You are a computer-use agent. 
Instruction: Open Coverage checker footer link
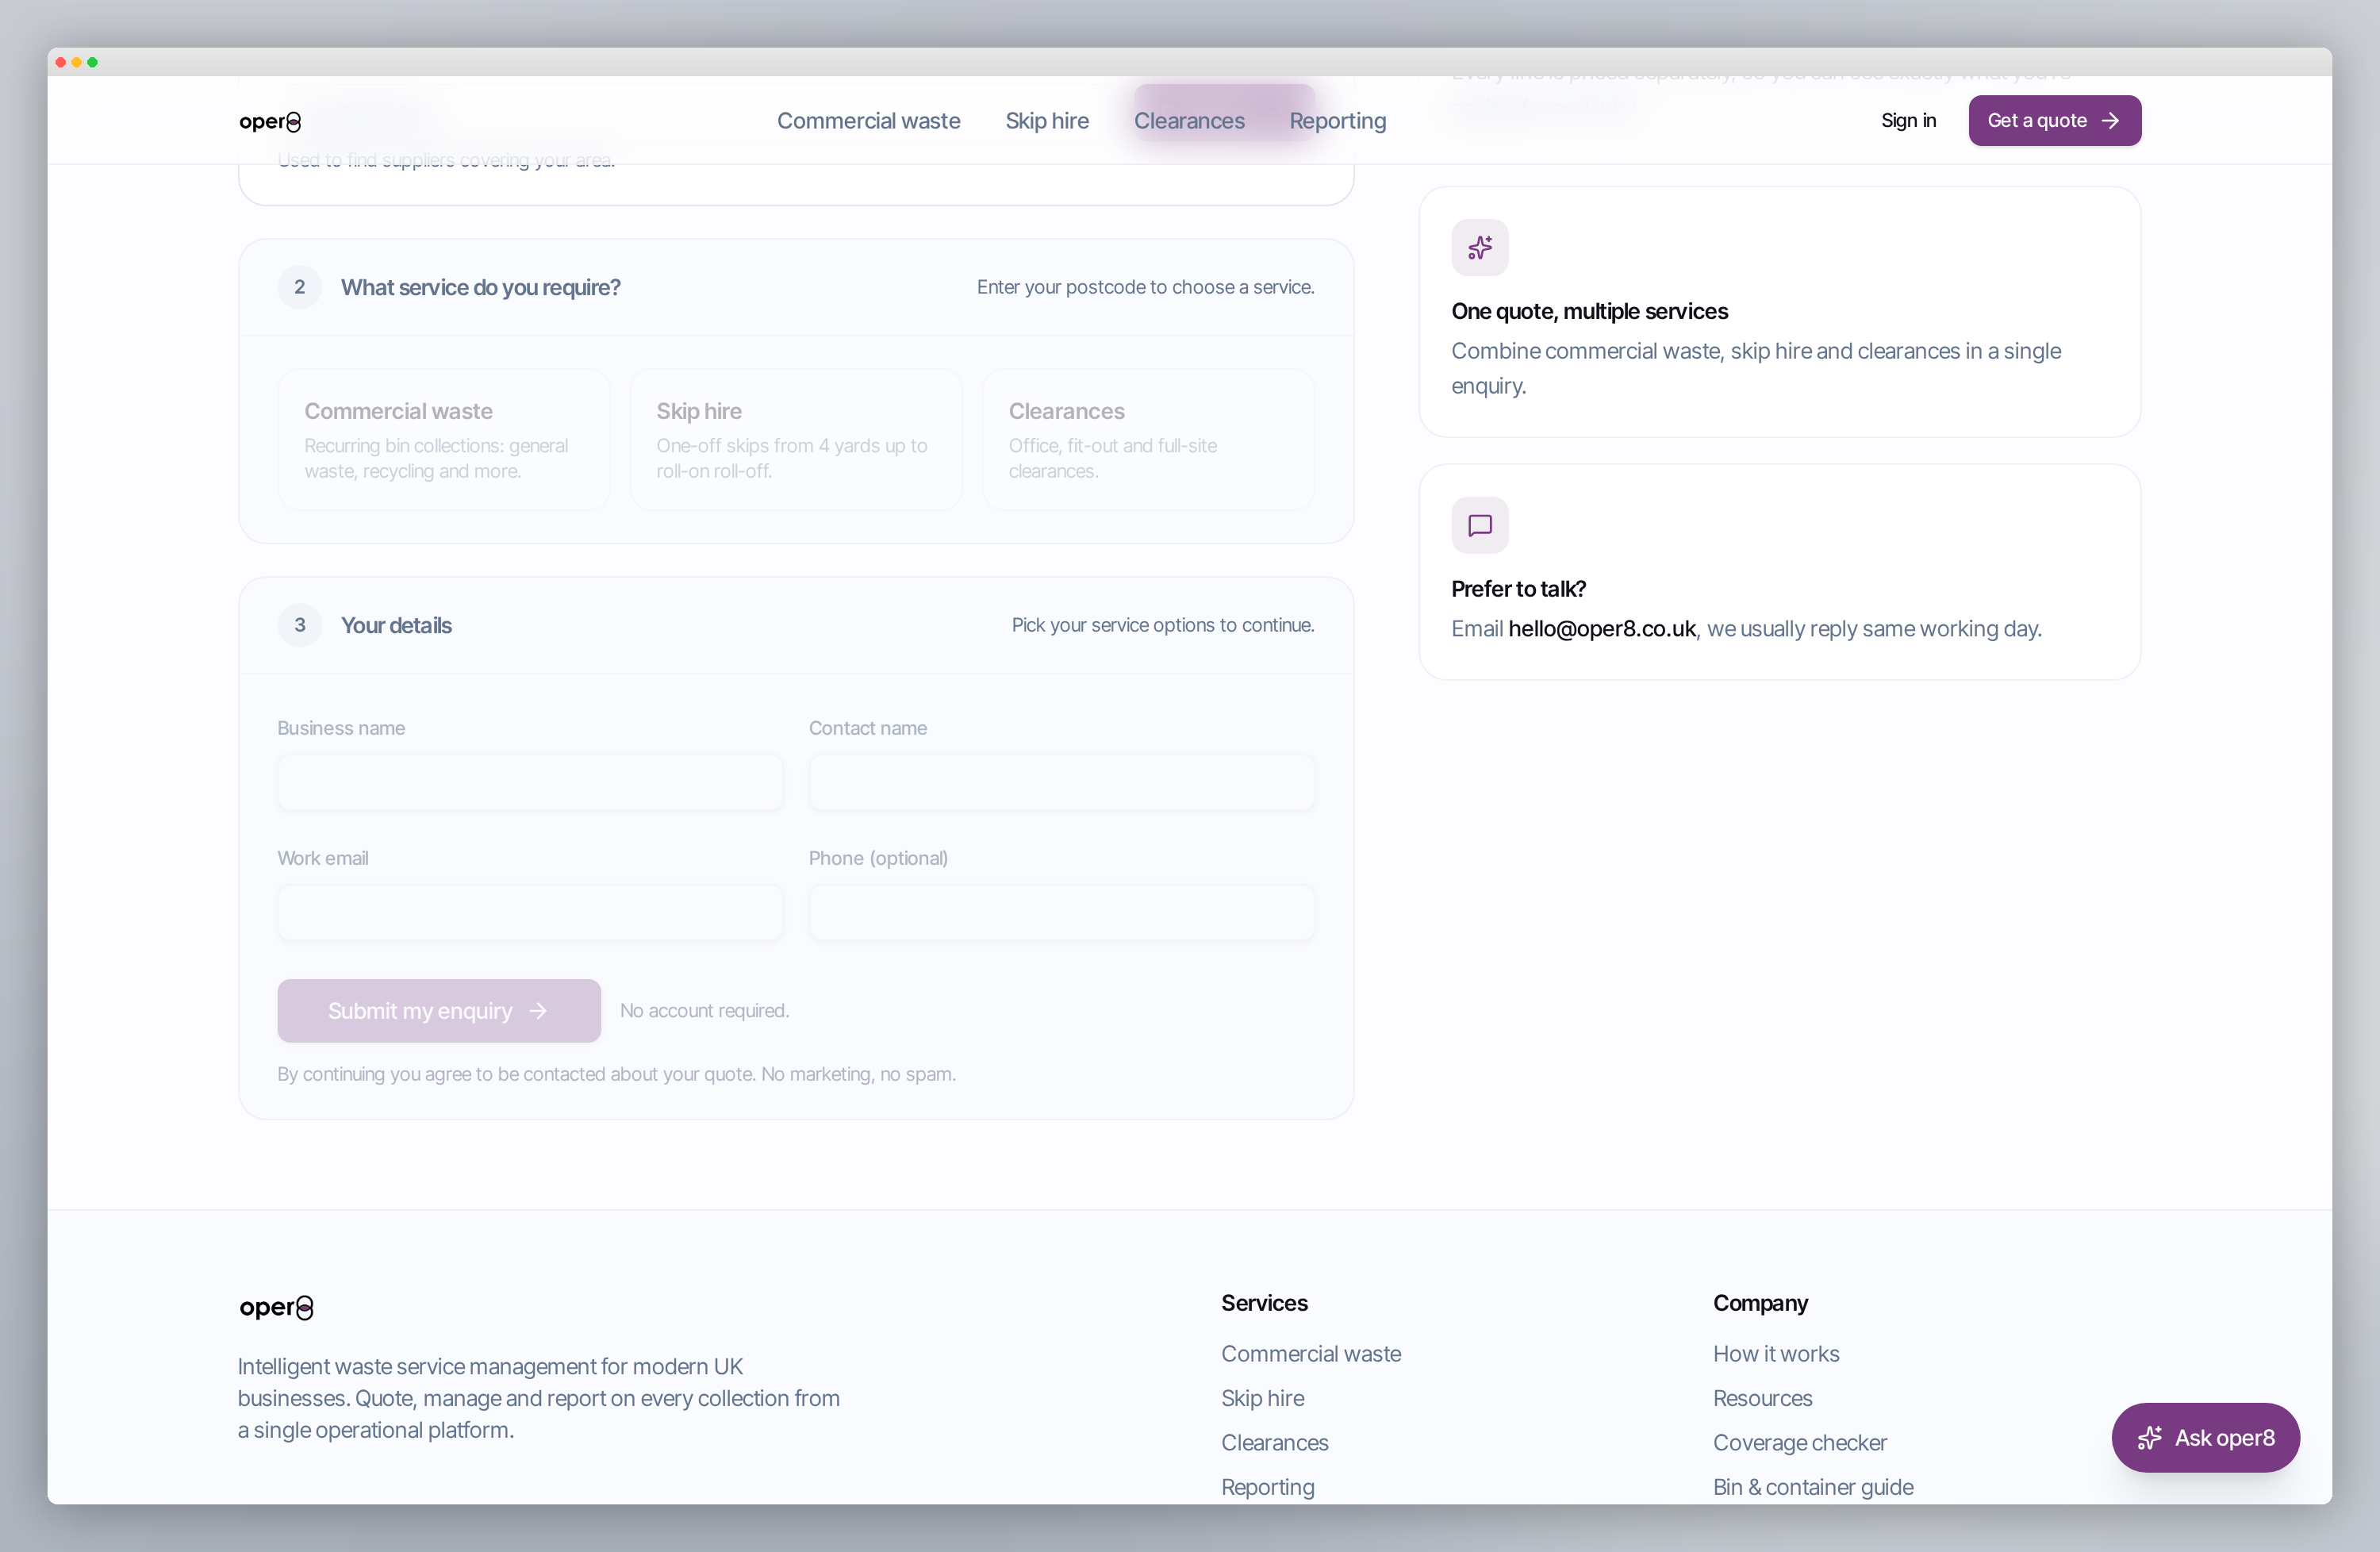click(1799, 1442)
